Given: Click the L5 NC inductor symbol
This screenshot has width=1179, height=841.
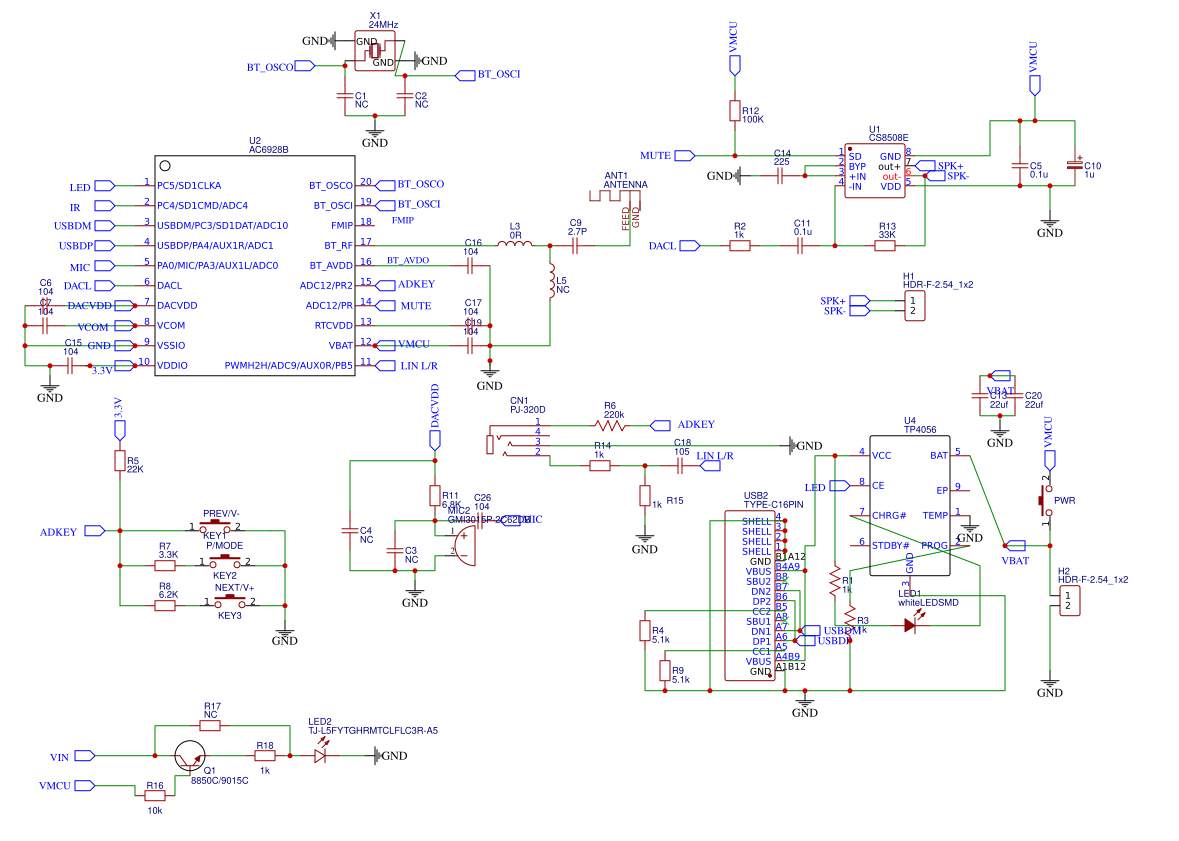Looking at the screenshot, I should [x=551, y=281].
